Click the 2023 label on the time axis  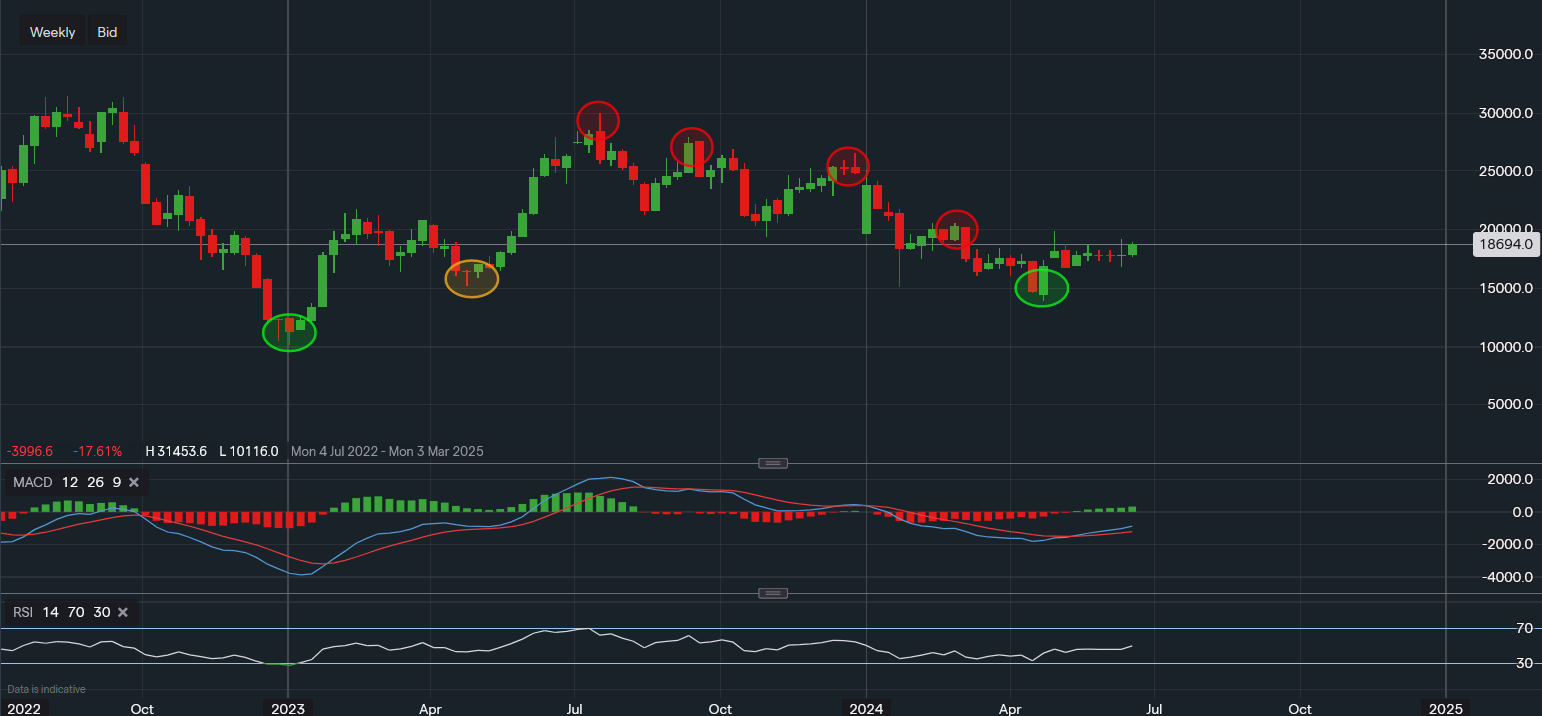point(288,709)
